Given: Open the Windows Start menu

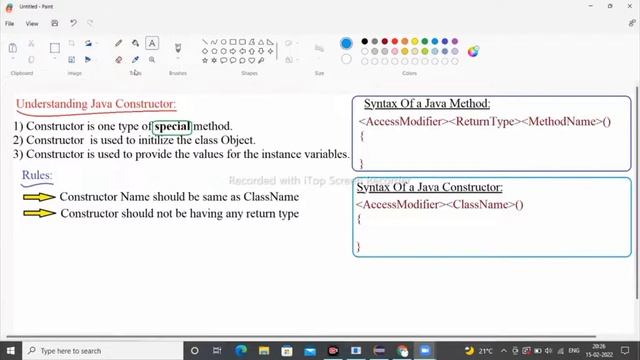Looking at the screenshot, I should tap(11, 351).
